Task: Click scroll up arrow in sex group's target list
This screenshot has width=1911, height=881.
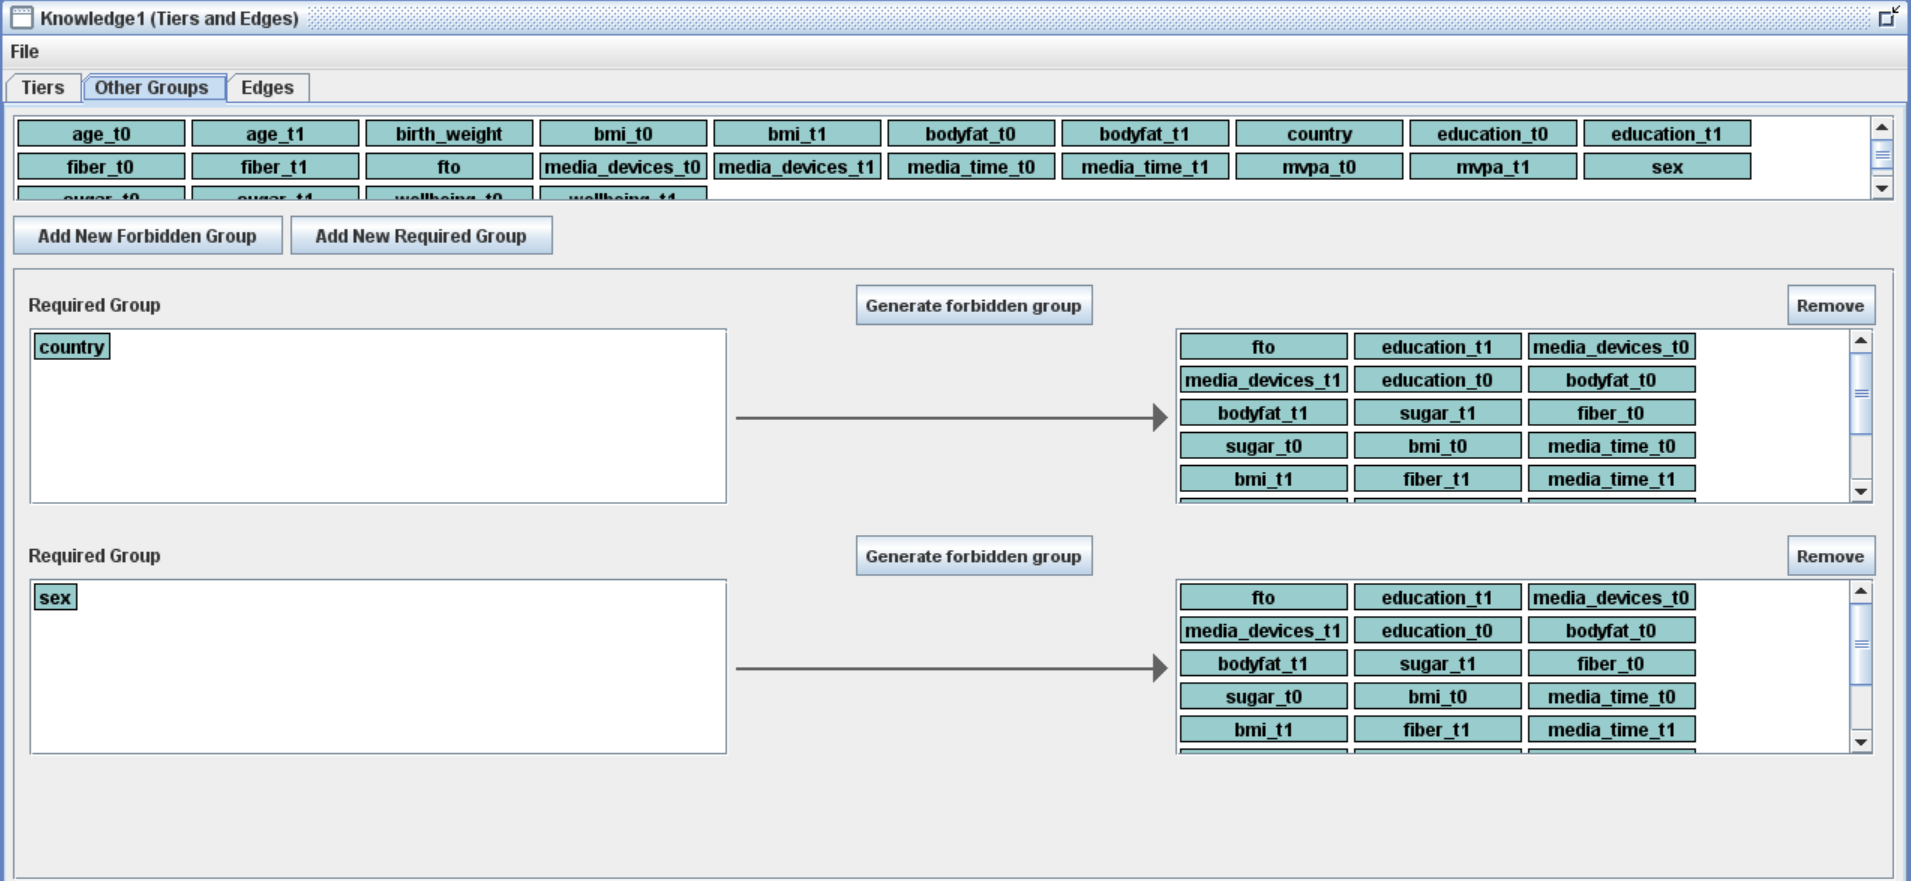Action: pyautogui.click(x=1860, y=592)
